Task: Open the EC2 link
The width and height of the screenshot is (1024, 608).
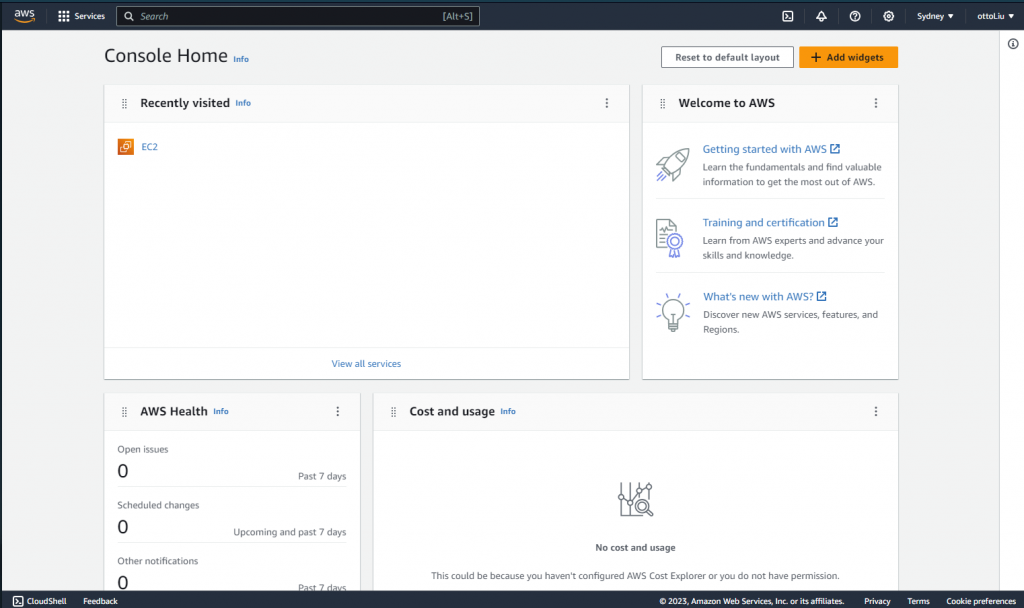Action: click(x=150, y=147)
